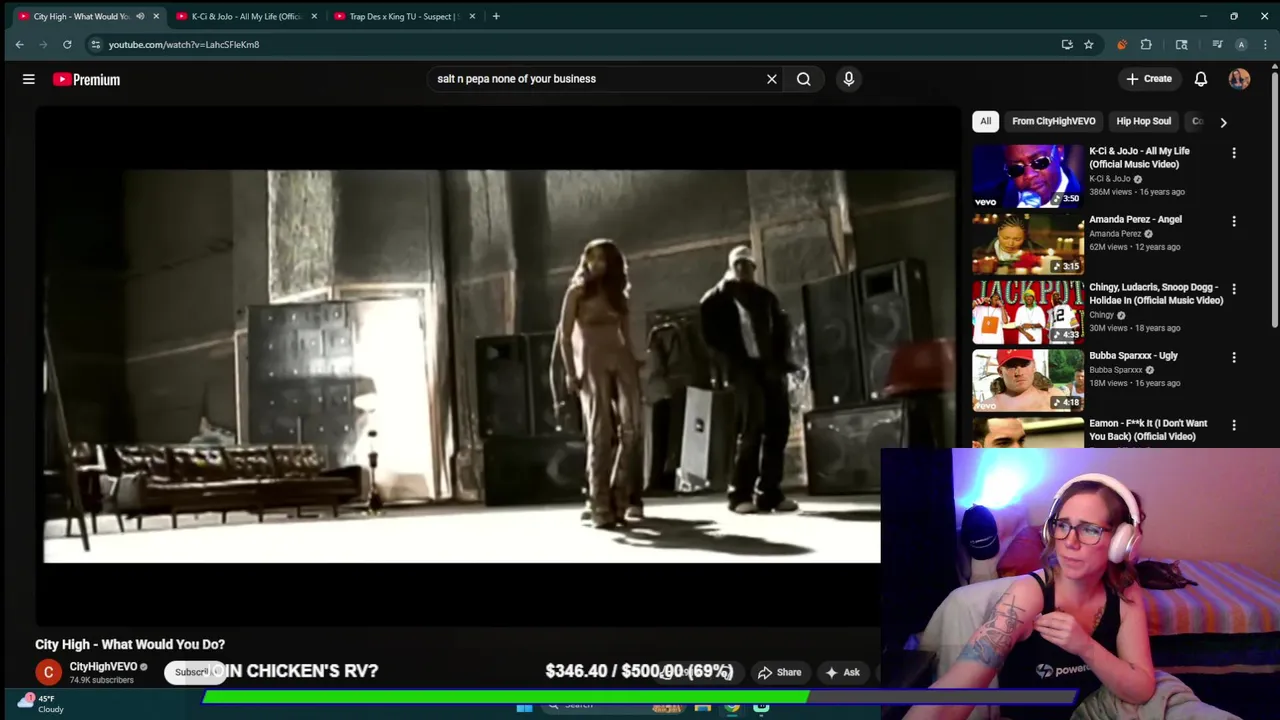Image resolution: width=1280 pixels, height=720 pixels.
Task: Open options for Eamon video
Action: [1234, 425]
